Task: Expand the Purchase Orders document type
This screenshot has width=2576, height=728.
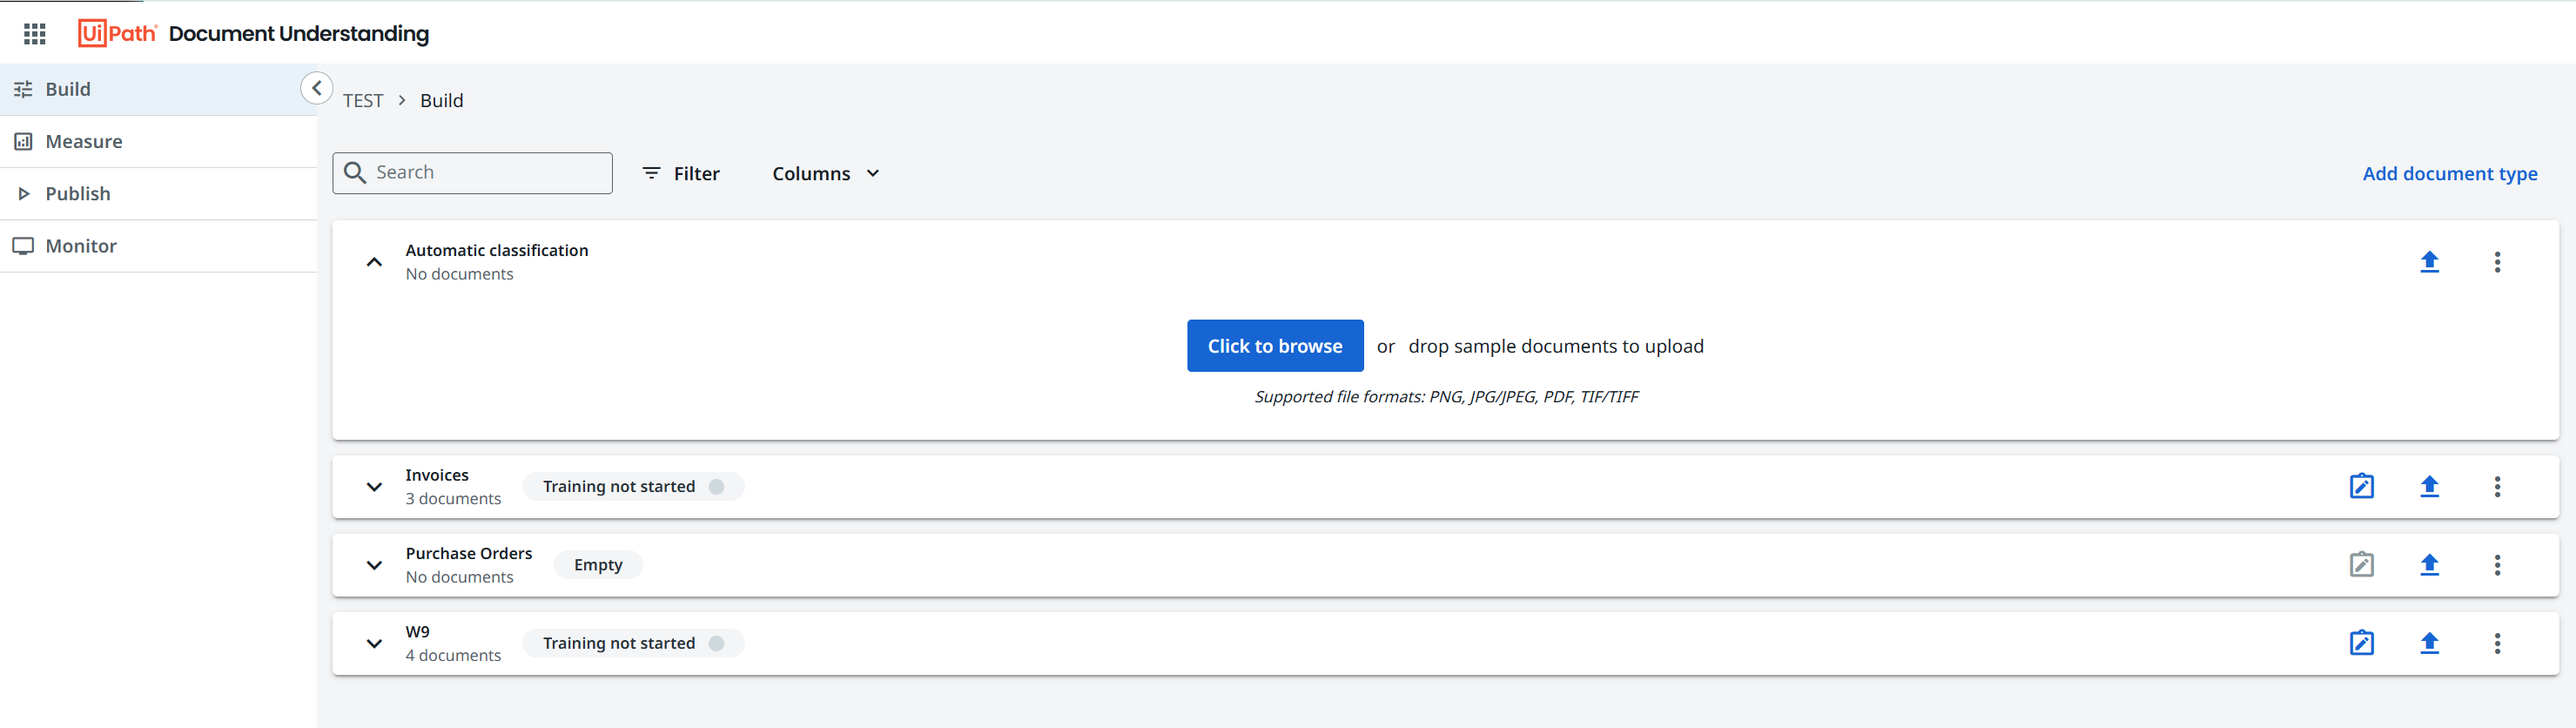Action: [x=374, y=565]
